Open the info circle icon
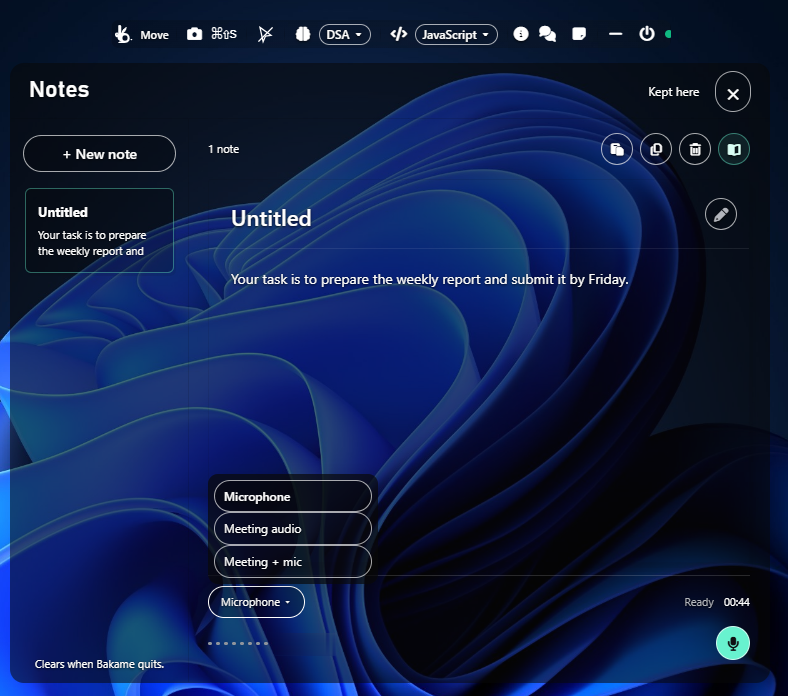 [x=521, y=34]
